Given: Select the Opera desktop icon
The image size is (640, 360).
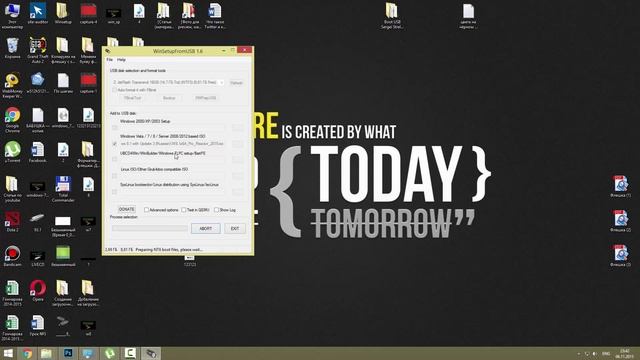Looking at the screenshot, I should [x=38, y=291].
